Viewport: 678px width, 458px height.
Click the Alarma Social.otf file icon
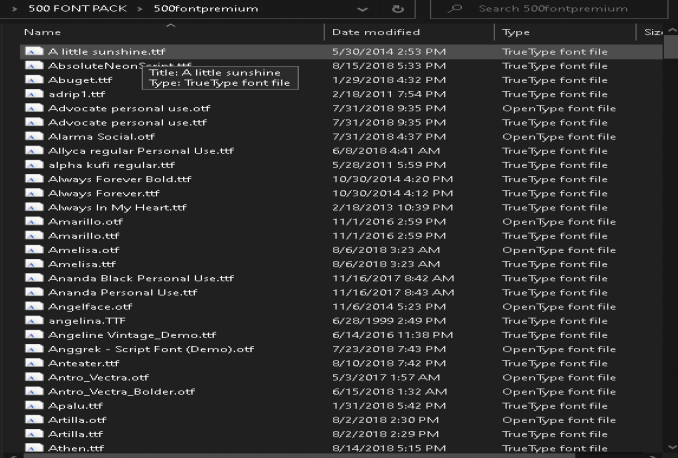(x=33, y=137)
